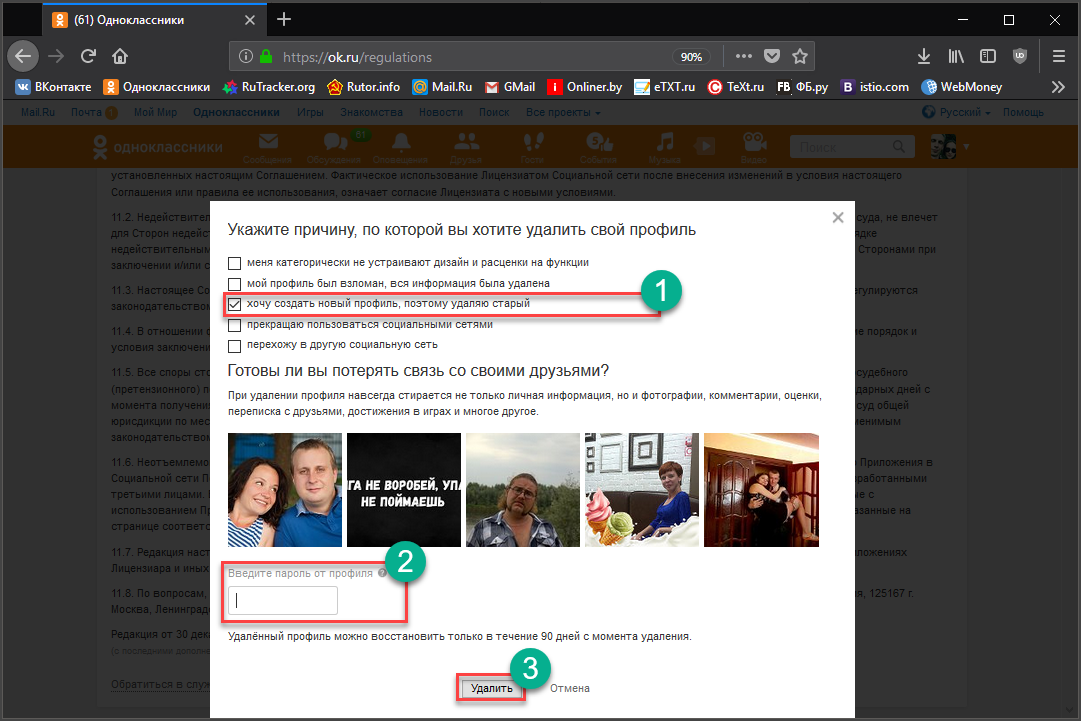This screenshot has height=721, width=1081.
Task: Close the delete profile dialog
Action: (838, 217)
